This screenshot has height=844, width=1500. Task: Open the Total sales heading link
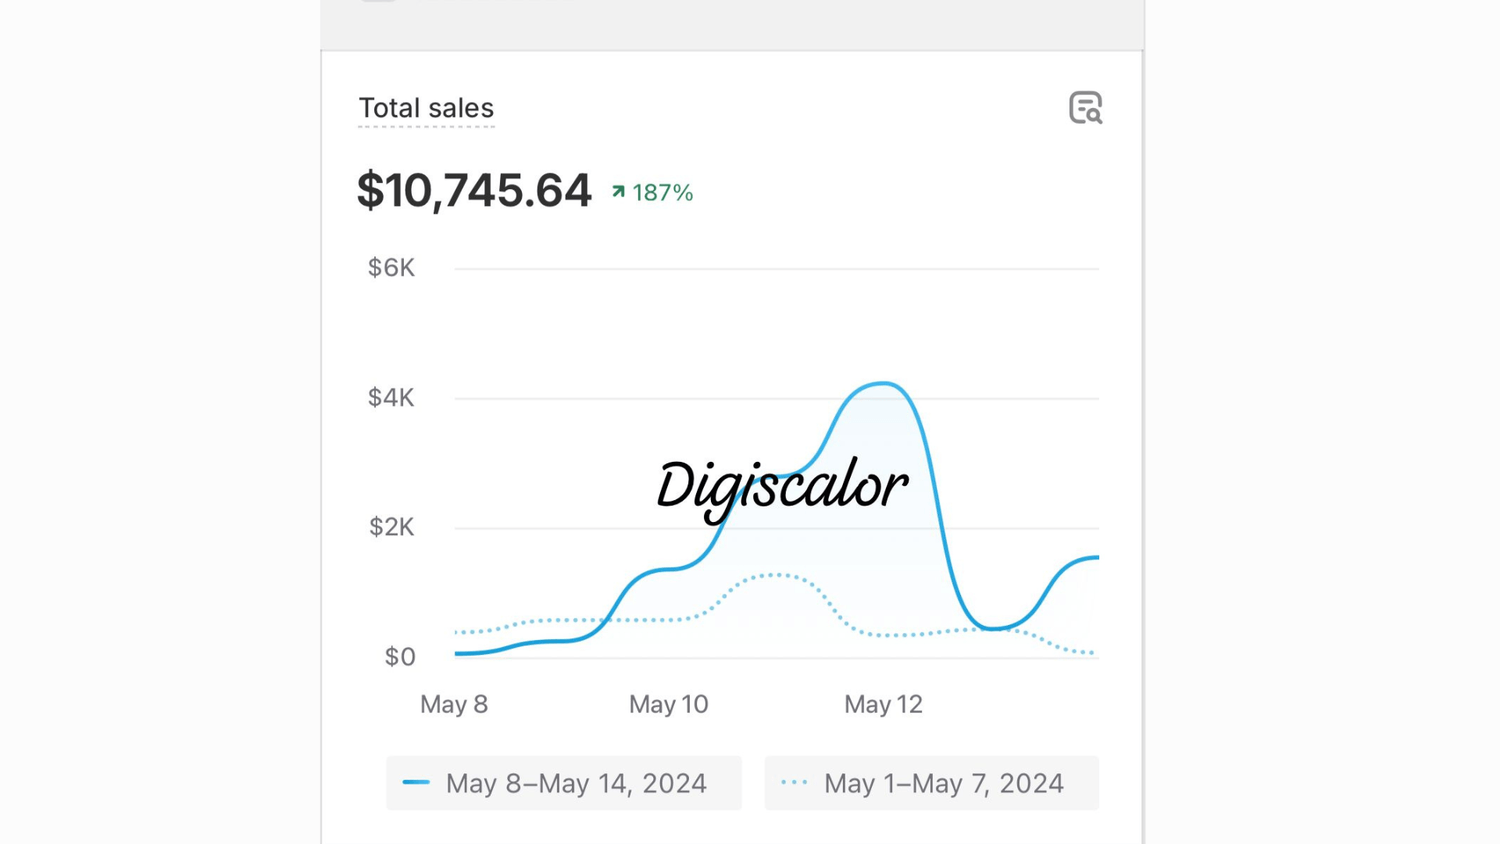[426, 108]
